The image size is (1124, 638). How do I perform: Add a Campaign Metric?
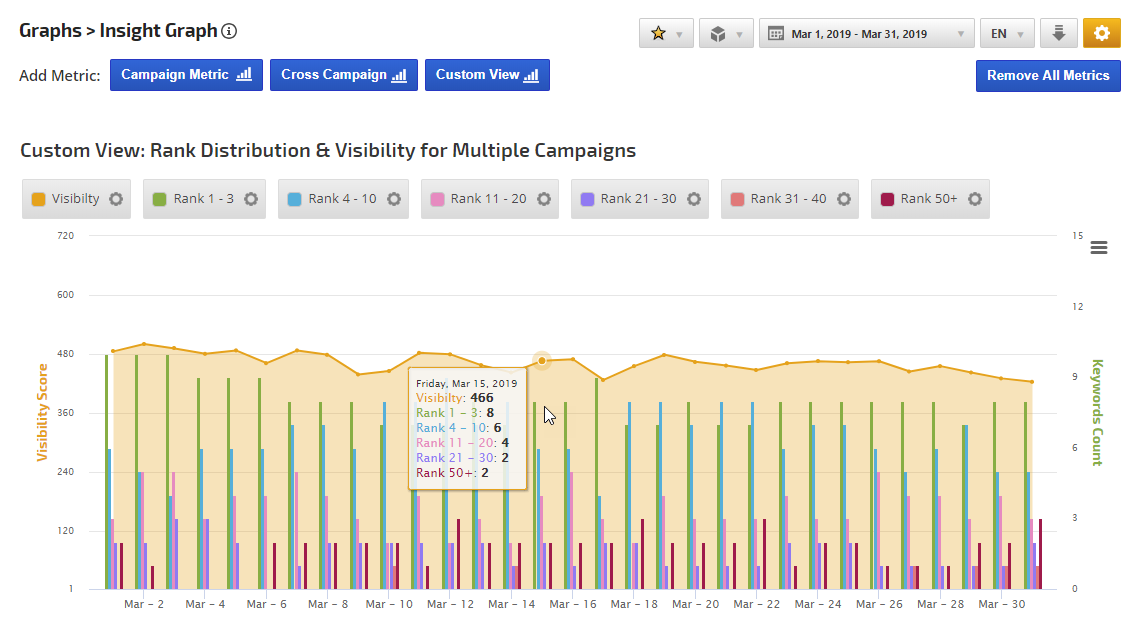click(186, 75)
